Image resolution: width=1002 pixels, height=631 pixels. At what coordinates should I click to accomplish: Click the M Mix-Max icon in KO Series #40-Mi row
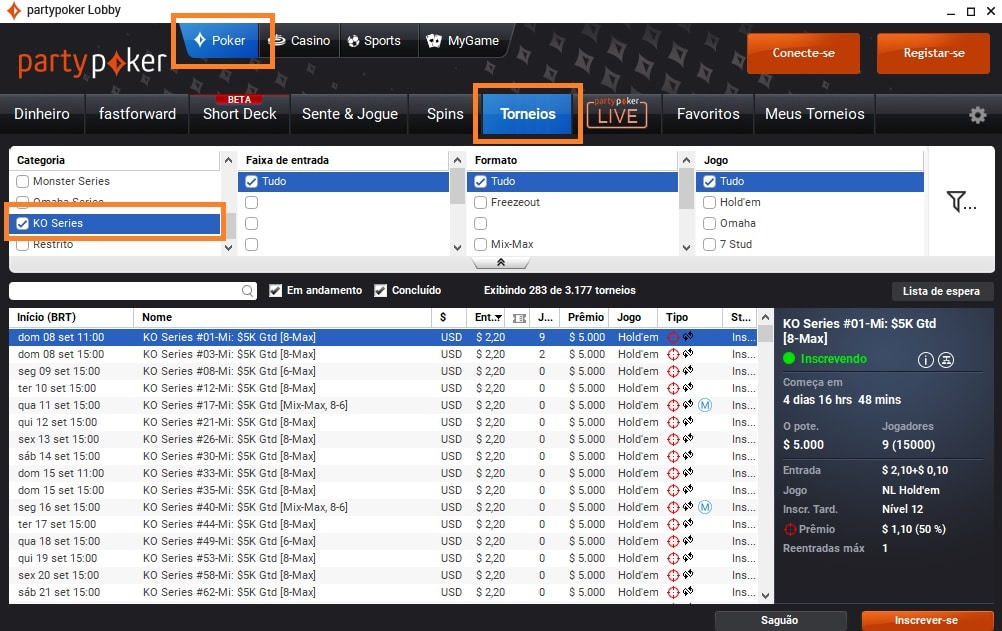coord(705,507)
